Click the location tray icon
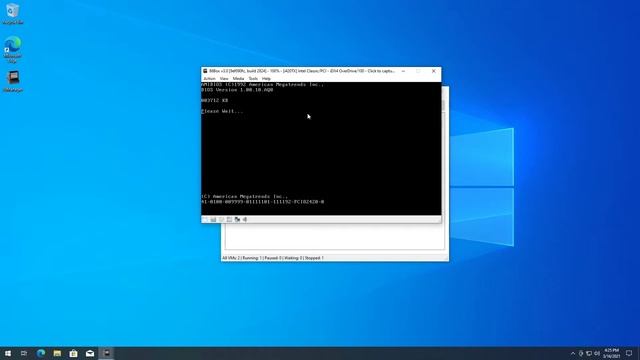This screenshot has height=360, width=640. (581, 353)
